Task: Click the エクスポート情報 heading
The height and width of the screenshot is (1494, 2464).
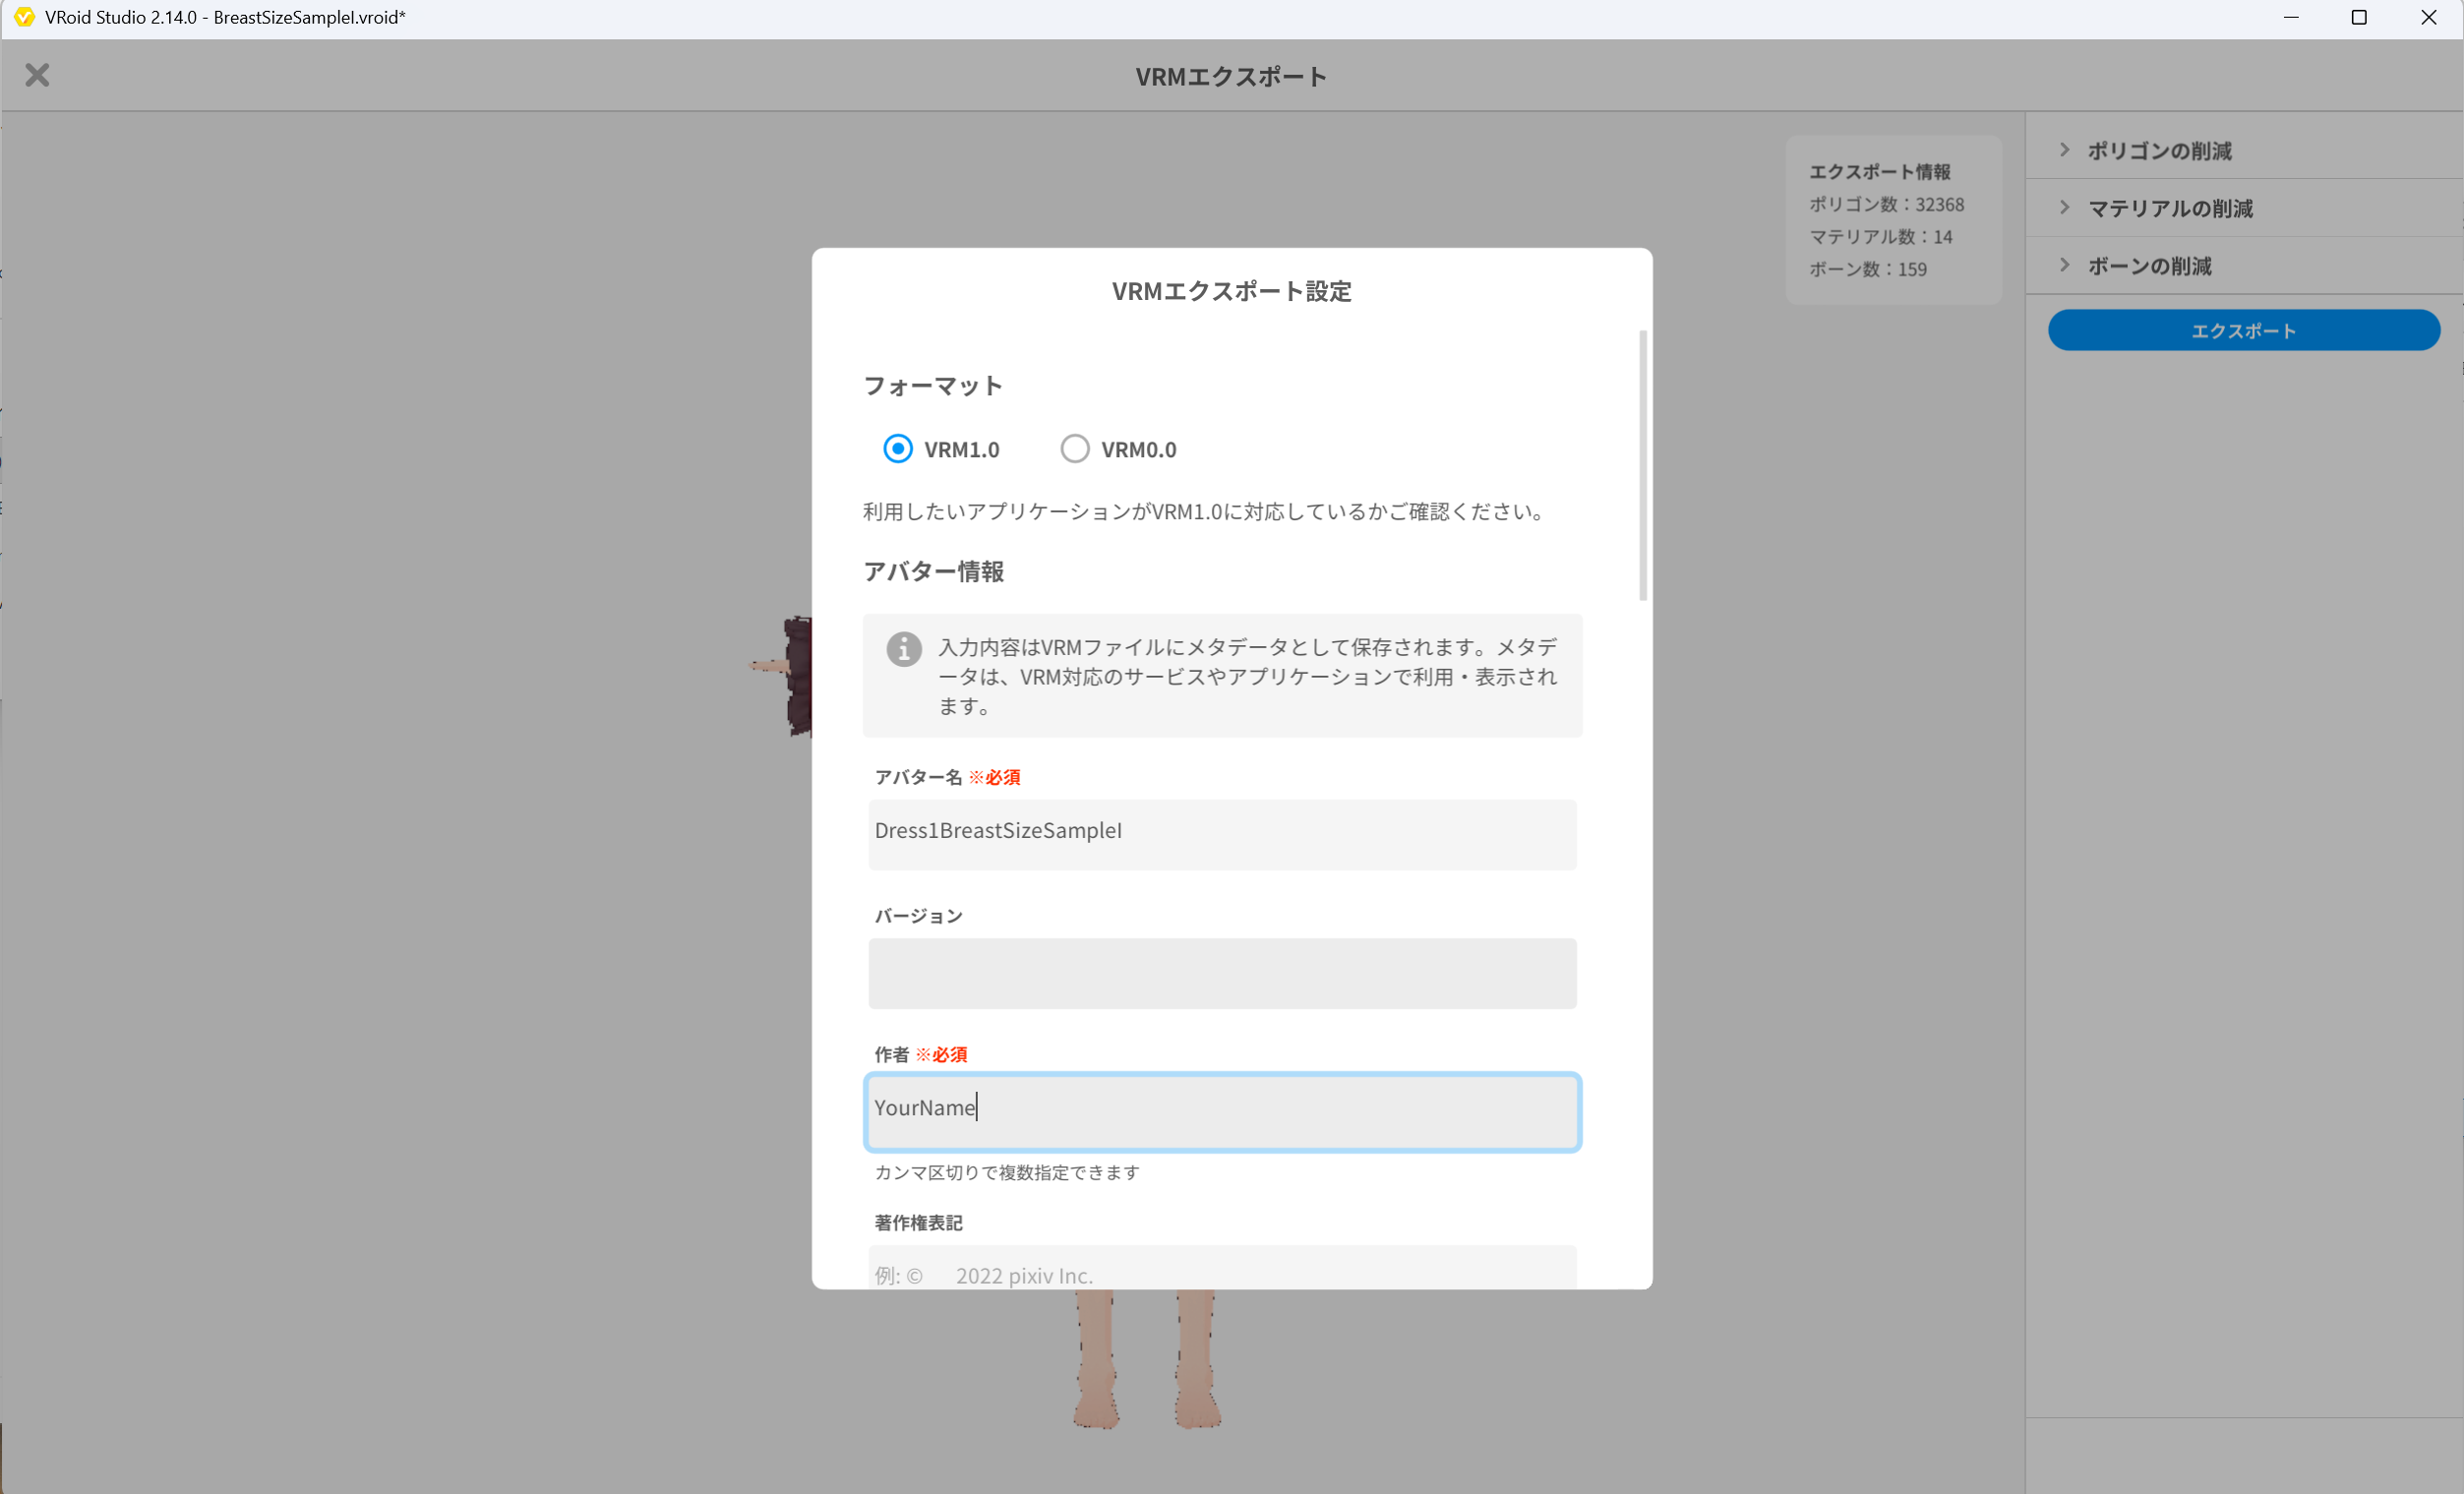Action: (x=1879, y=172)
